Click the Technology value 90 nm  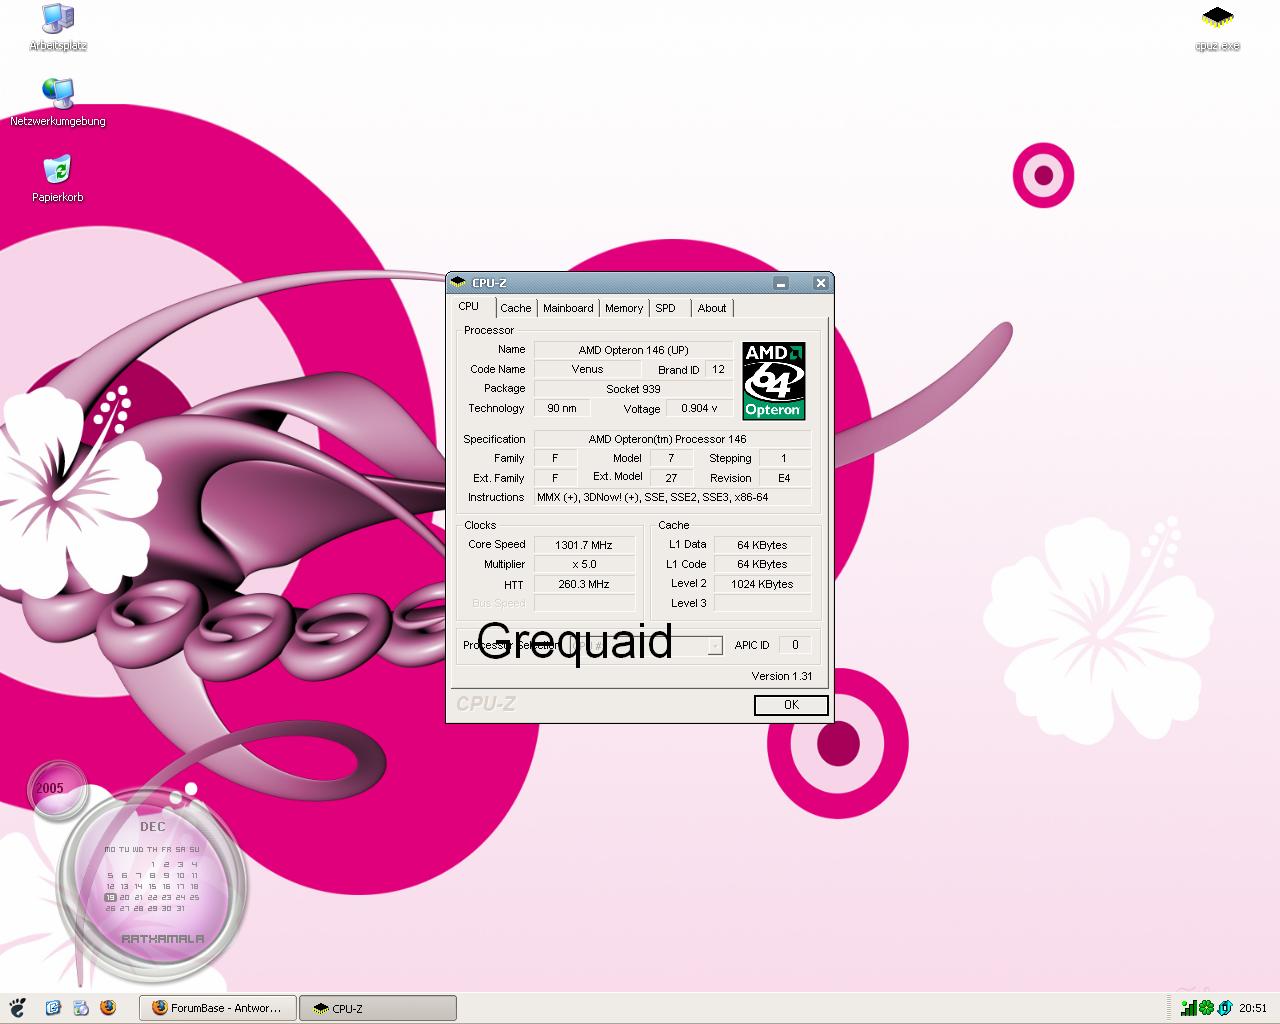click(x=562, y=408)
